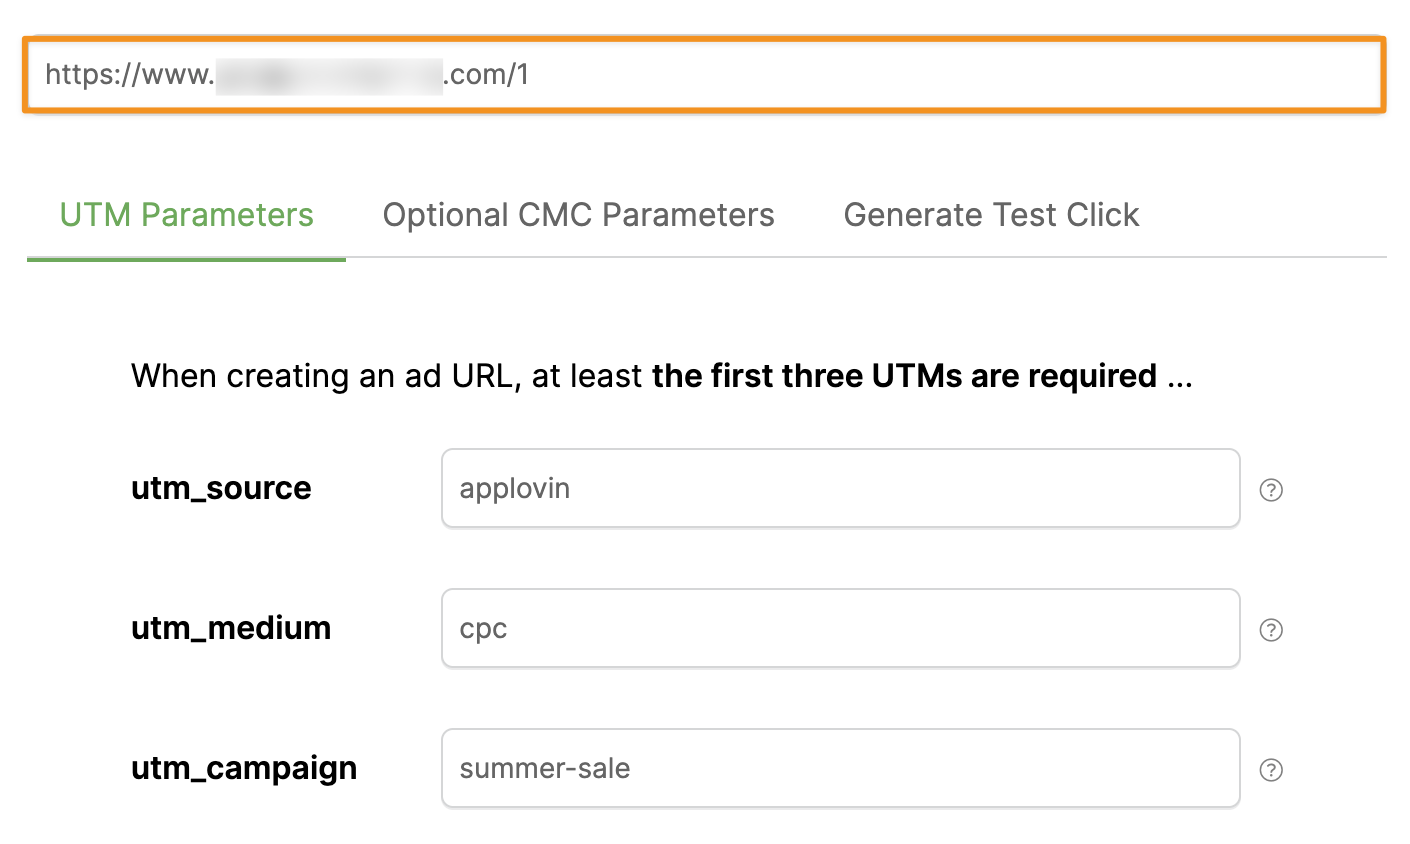This screenshot has width=1410, height=844.
Task: Open the utm_medium help question mark
Action: tap(1271, 630)
